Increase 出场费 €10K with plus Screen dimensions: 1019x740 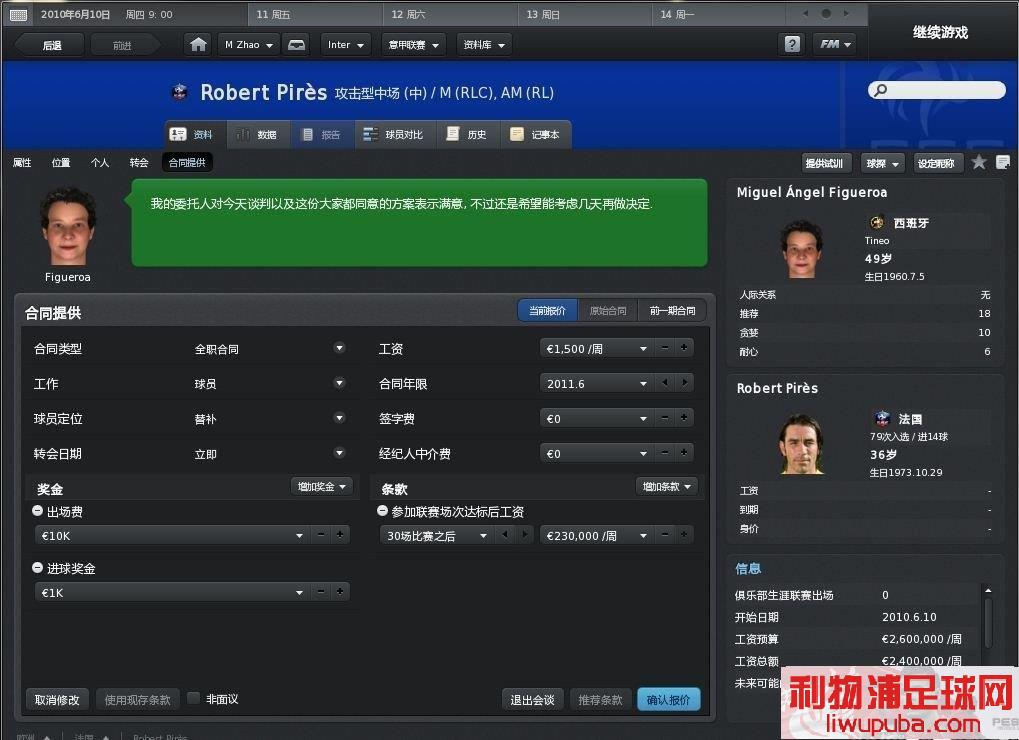(339, 535)
